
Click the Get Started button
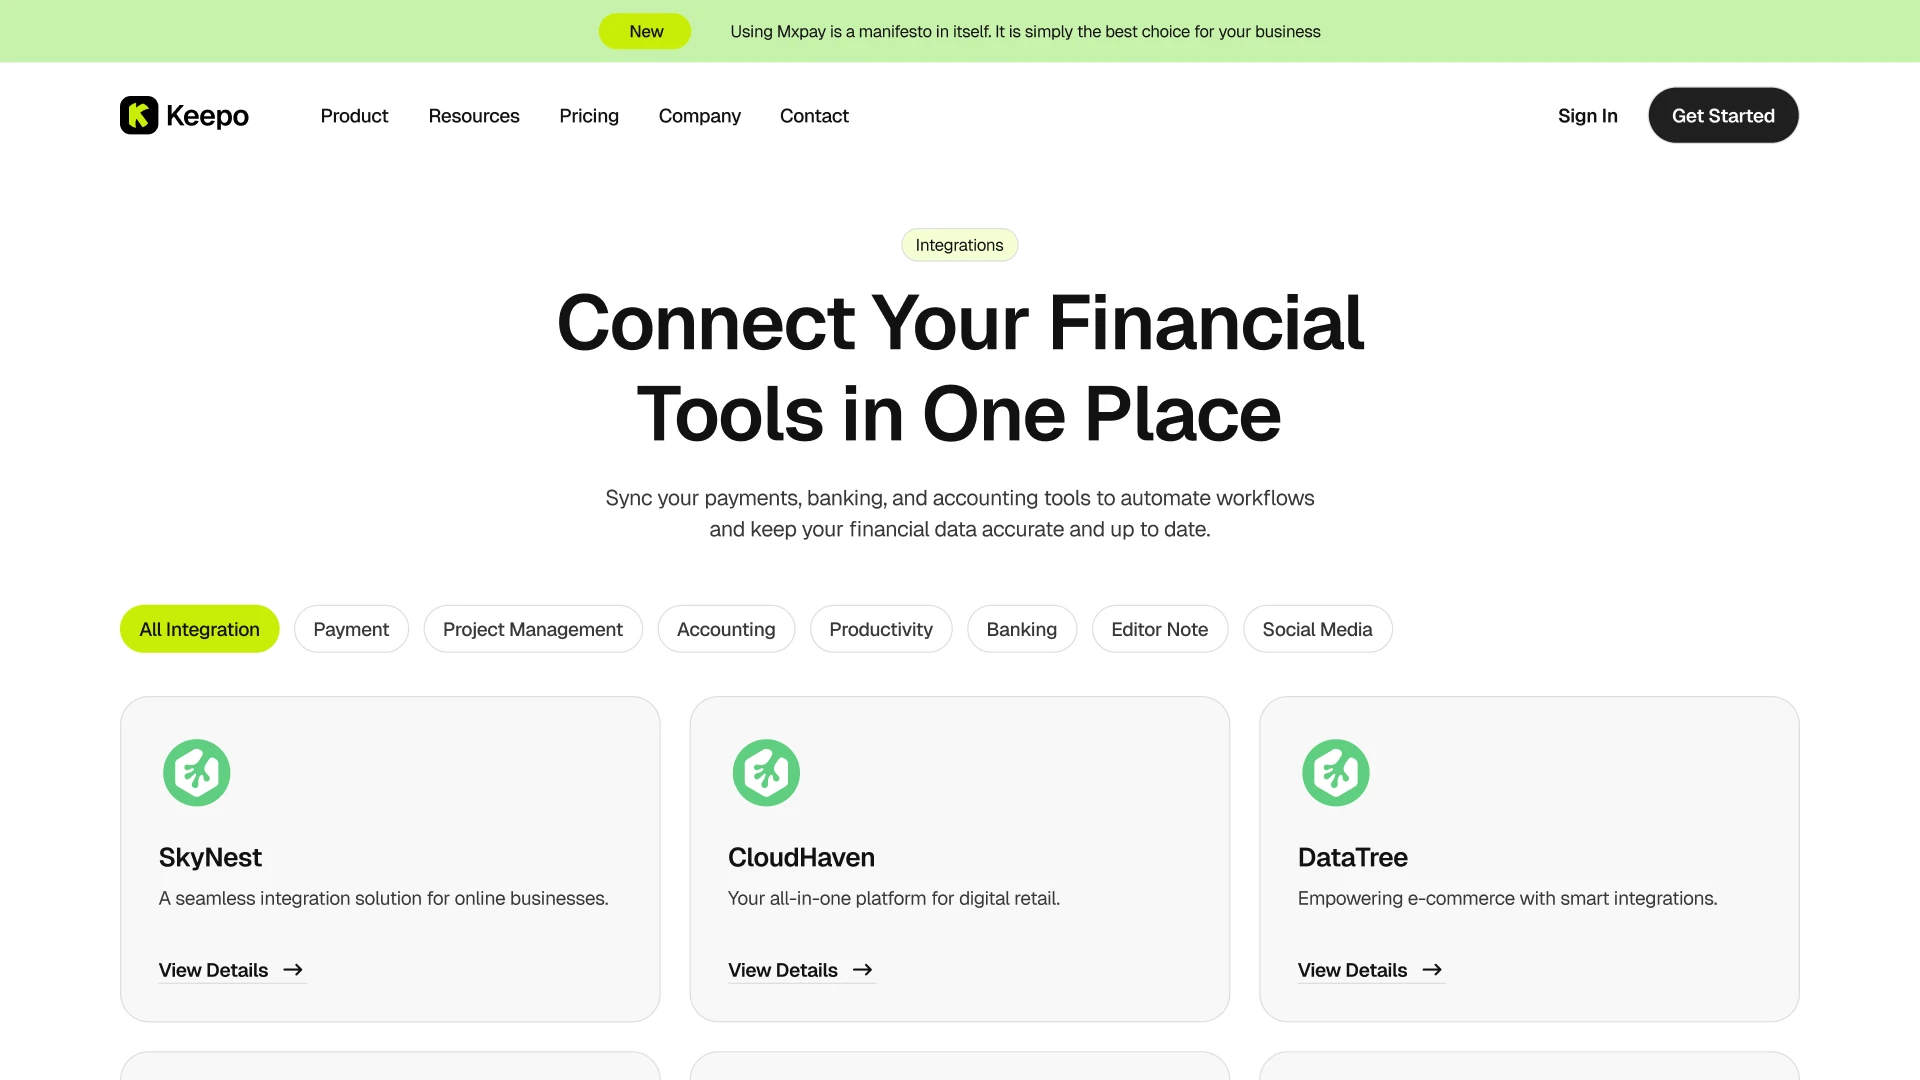(x=1723, y=115)
